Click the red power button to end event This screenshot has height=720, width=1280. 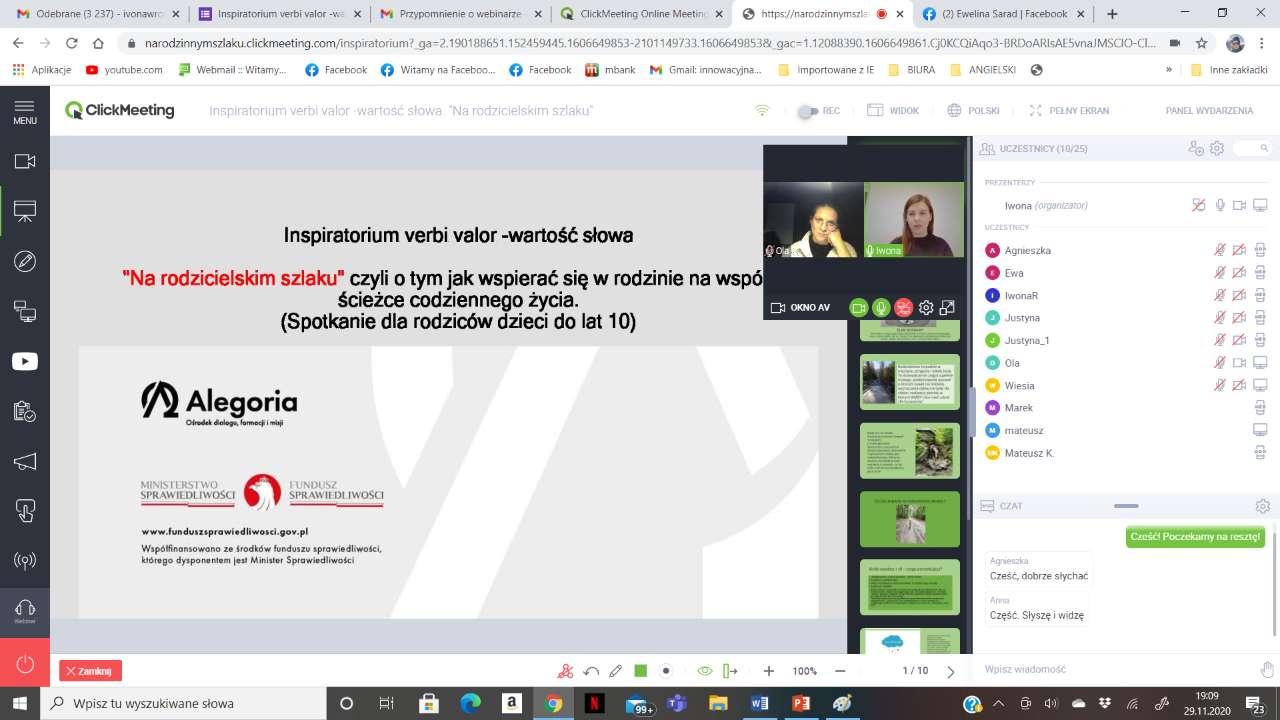coord(24,664)
